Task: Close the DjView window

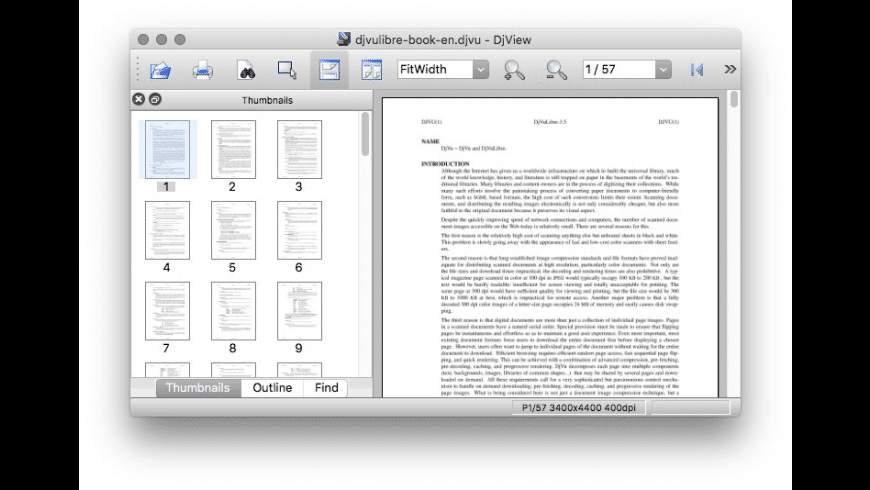Action: point(143,39)
